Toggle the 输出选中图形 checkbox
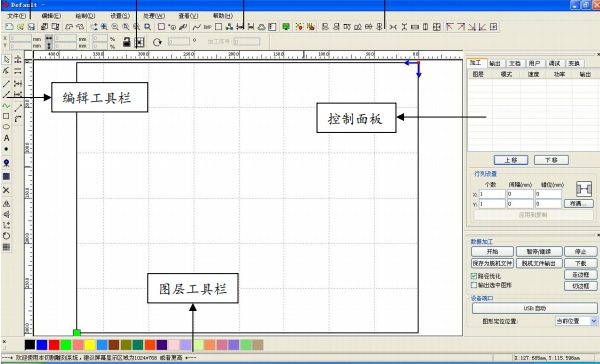The width and height of the screenshot is (600, 364). (x=474, y=285)
